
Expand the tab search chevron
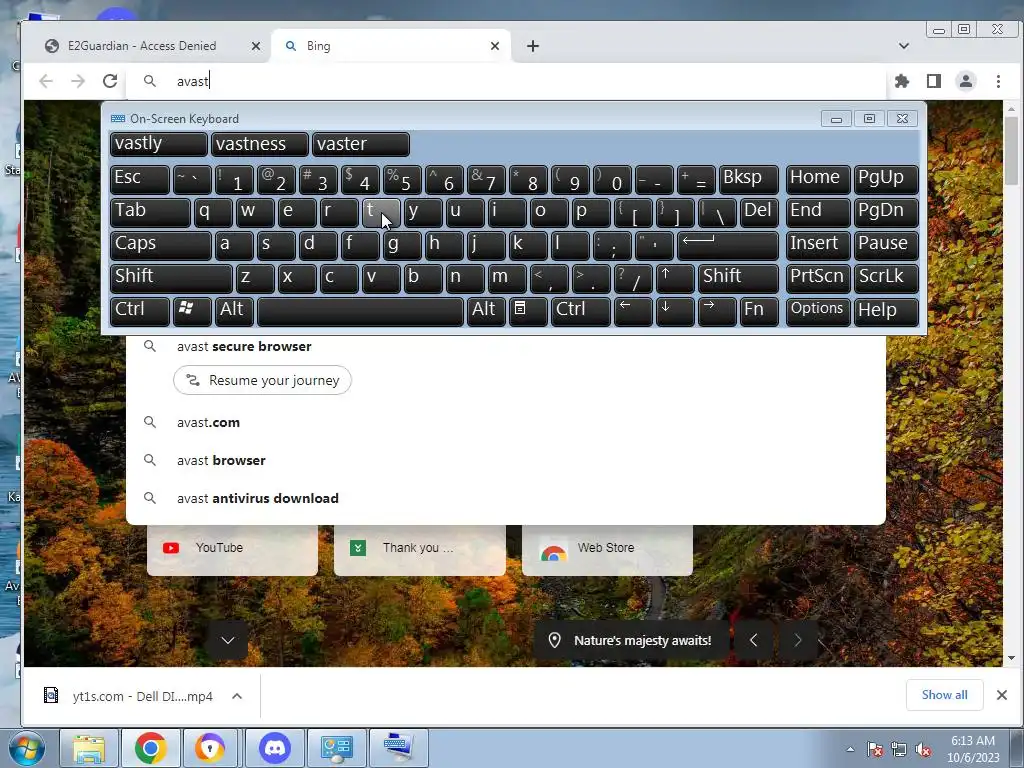coord(904,46)
